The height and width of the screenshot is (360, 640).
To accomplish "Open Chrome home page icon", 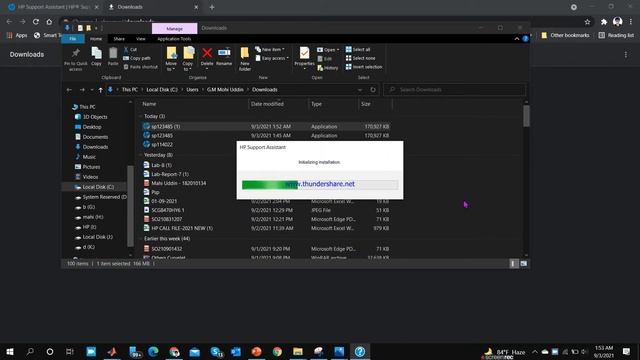I will [x=49, y=22].
